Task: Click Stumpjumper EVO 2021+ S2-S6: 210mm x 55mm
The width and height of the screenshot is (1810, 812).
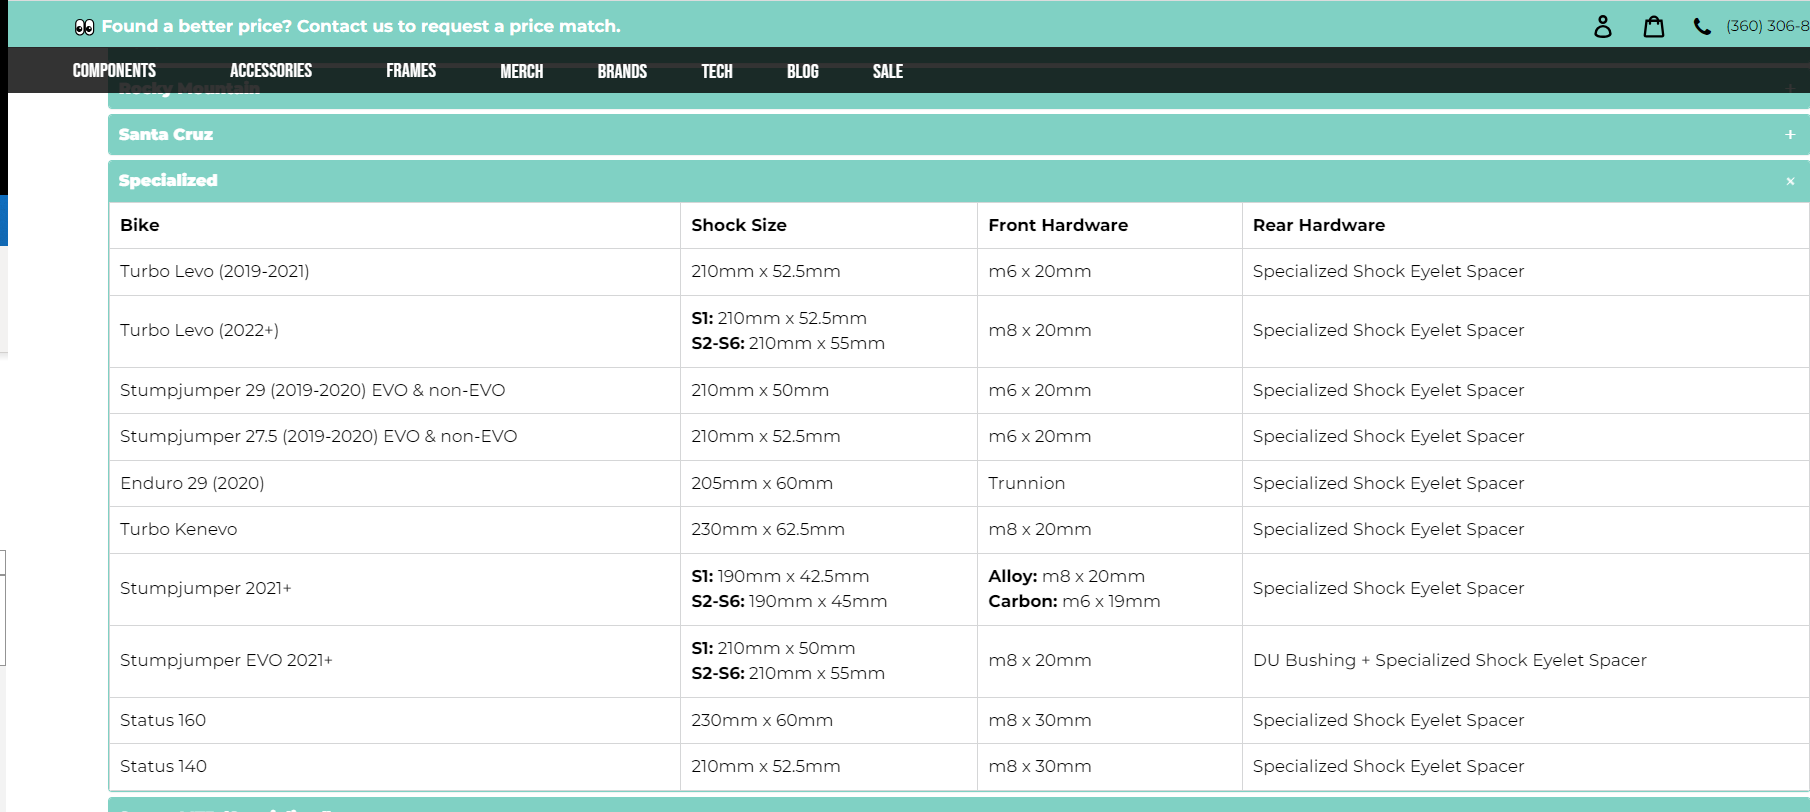Action: point(788,673)
